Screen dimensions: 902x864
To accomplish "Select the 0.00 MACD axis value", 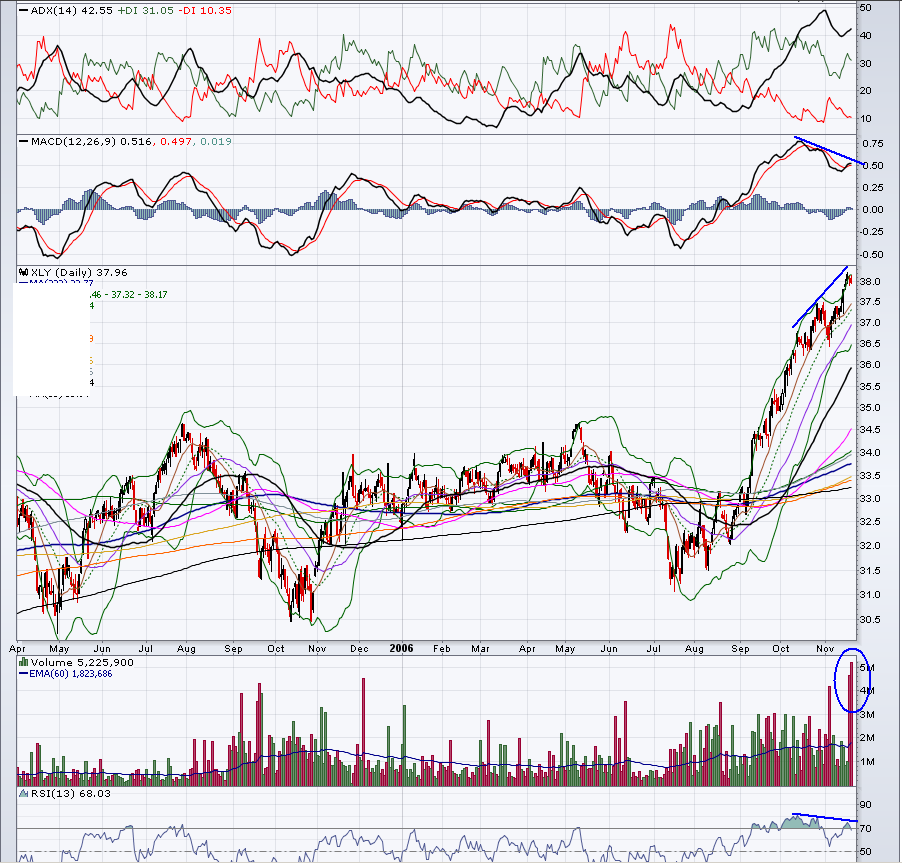I will click(x=873, y=210).
